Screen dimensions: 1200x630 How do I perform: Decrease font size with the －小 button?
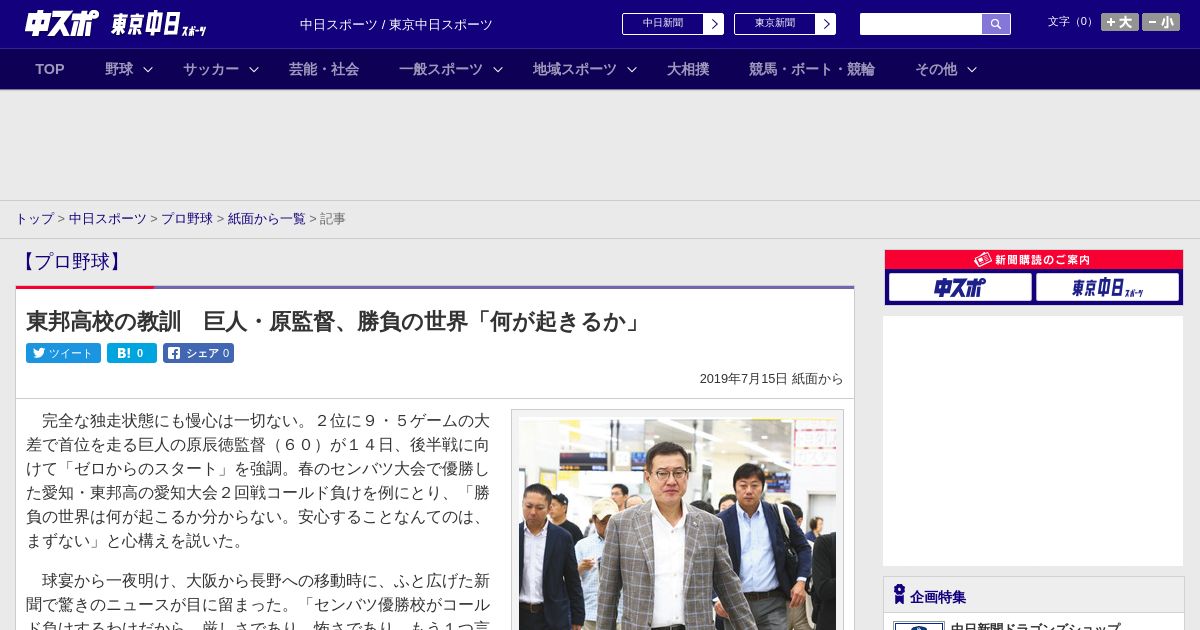click(x=1161, y=22)
